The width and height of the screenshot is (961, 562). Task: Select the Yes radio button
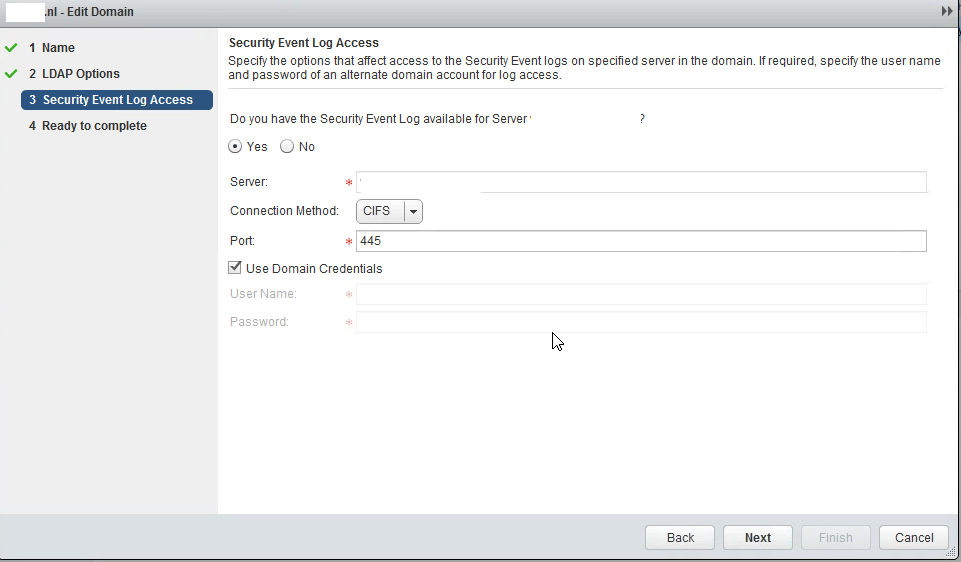[x=236, y=147]
